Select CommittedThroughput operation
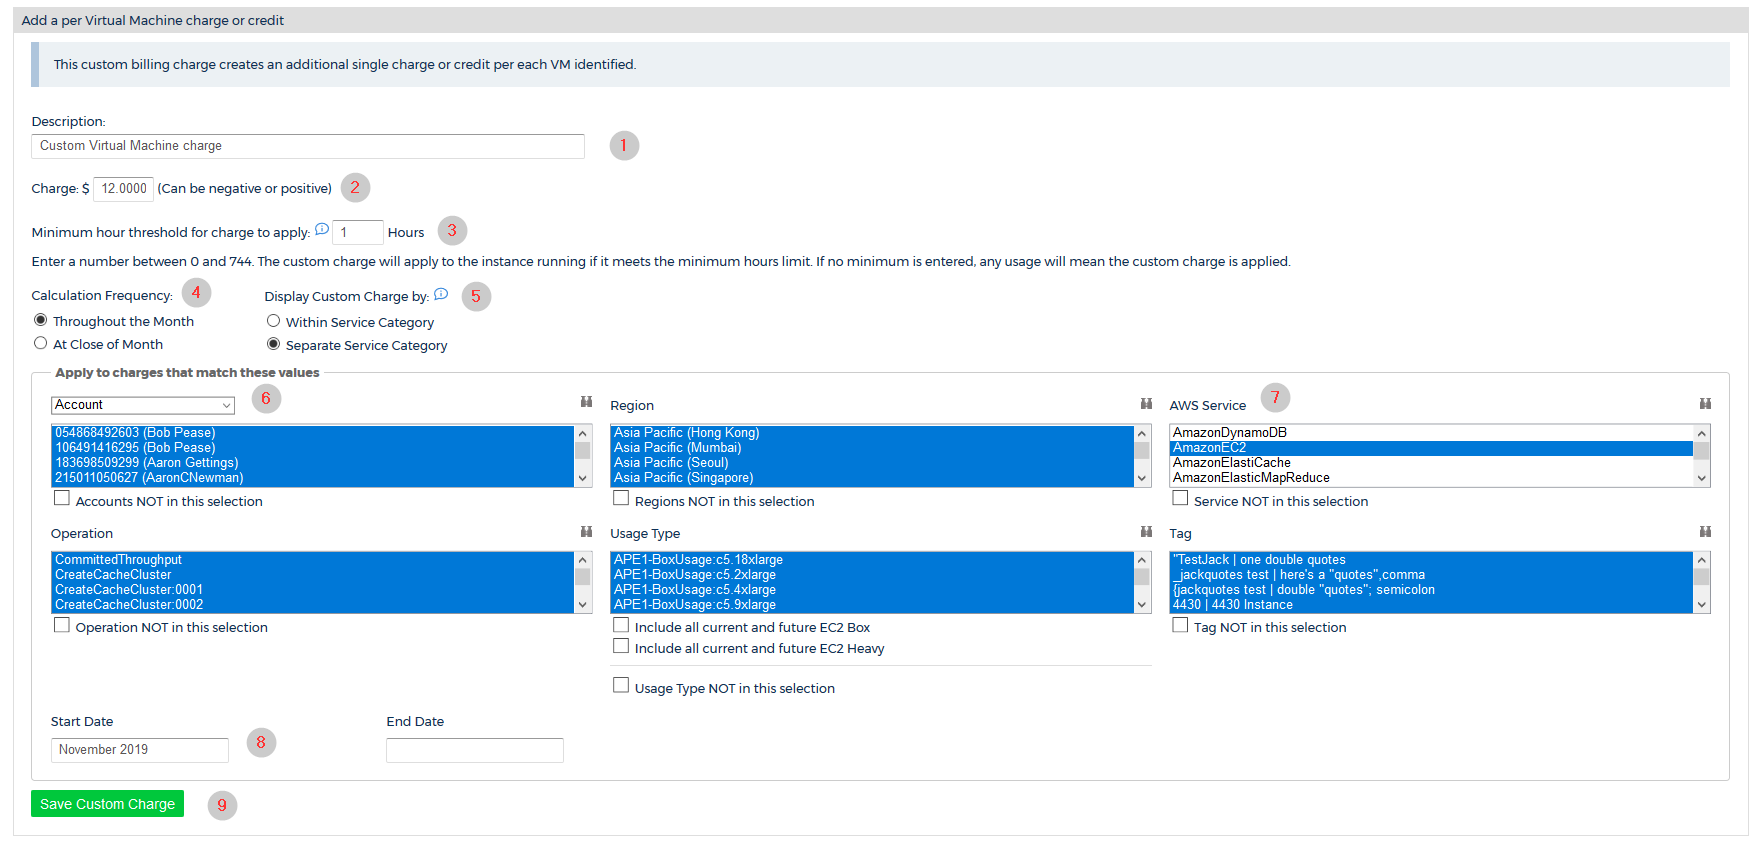 [x=313, y=560]
